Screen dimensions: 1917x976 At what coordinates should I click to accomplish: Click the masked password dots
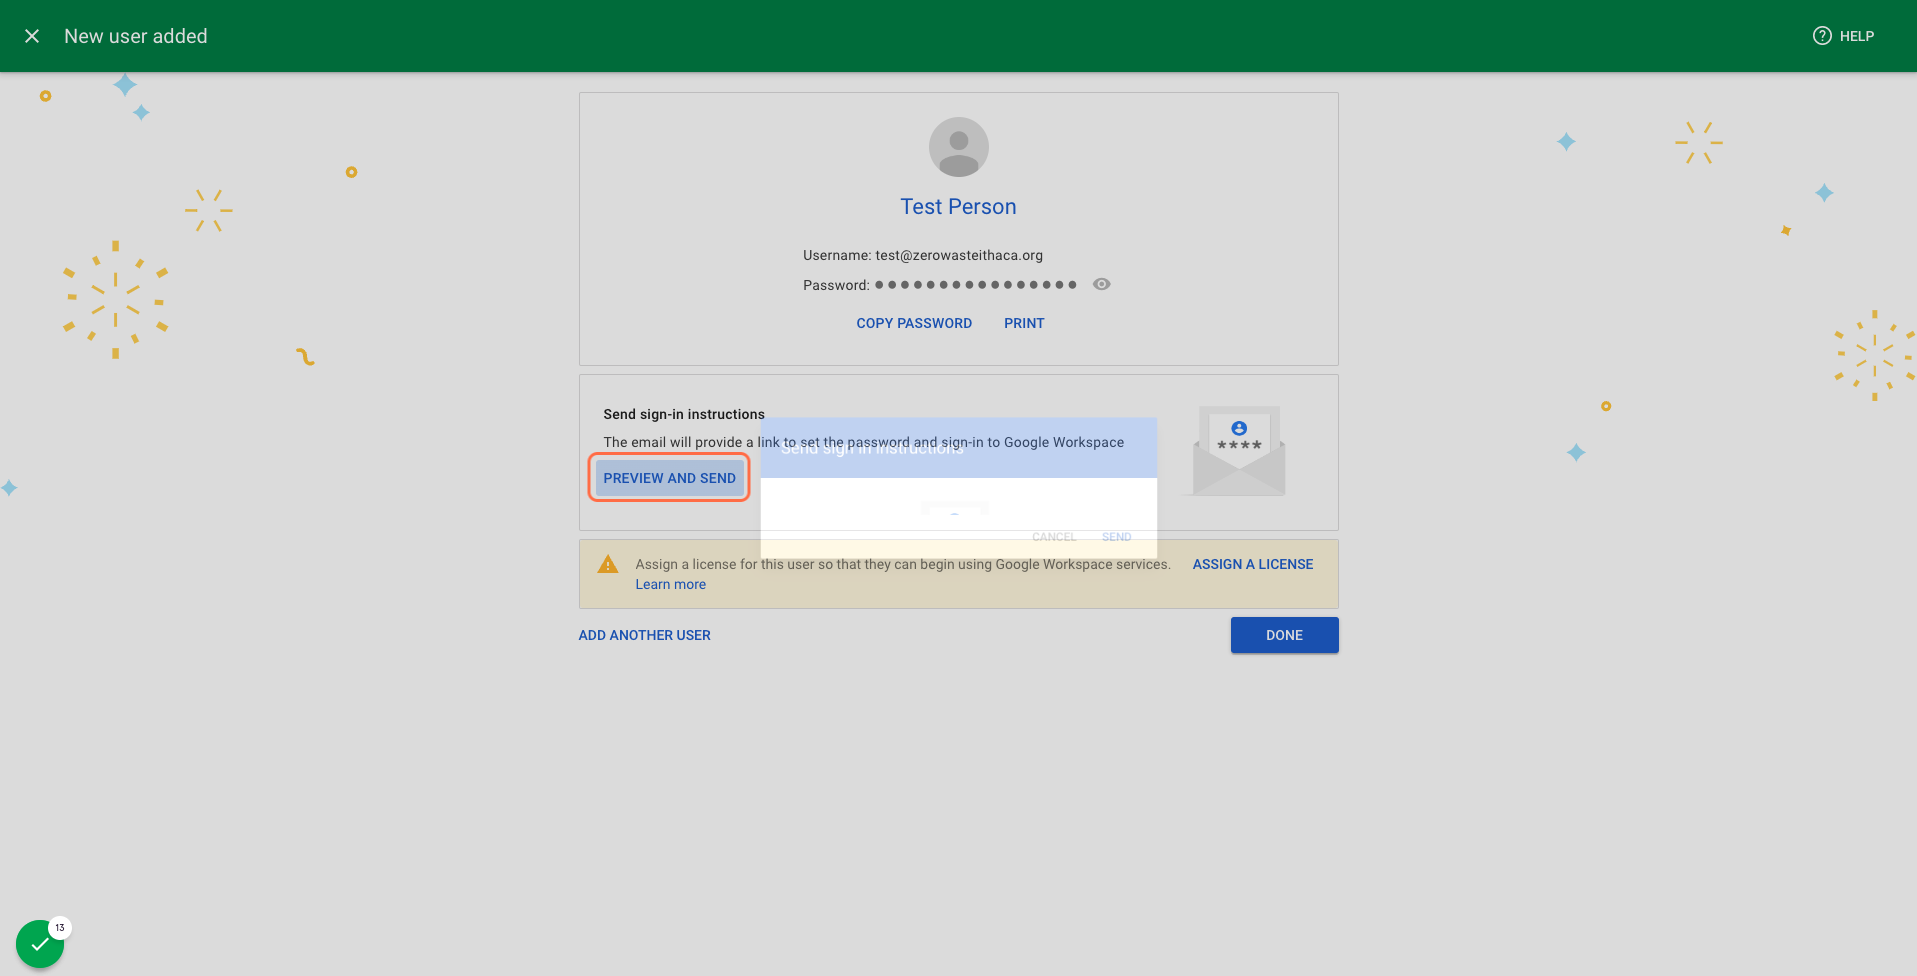coord(975,285)
